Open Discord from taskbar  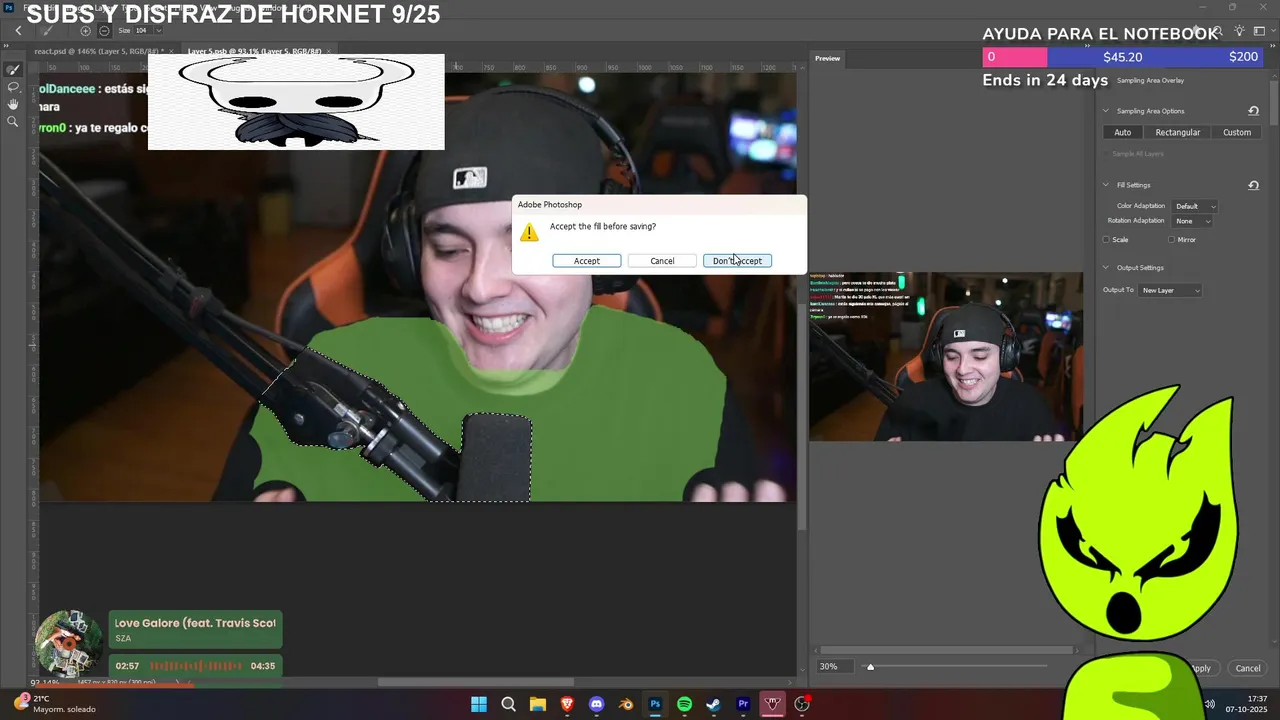[x=597, y=704]
